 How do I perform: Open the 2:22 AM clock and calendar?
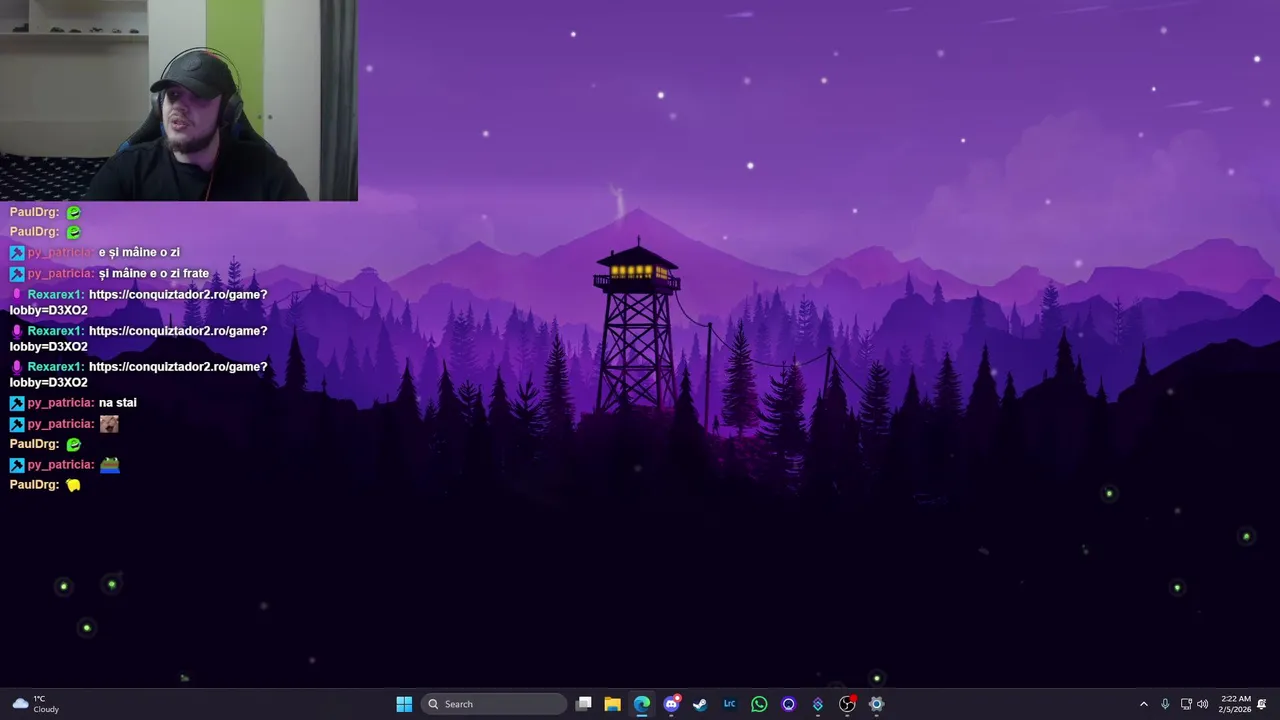[x=1234, y=704]
